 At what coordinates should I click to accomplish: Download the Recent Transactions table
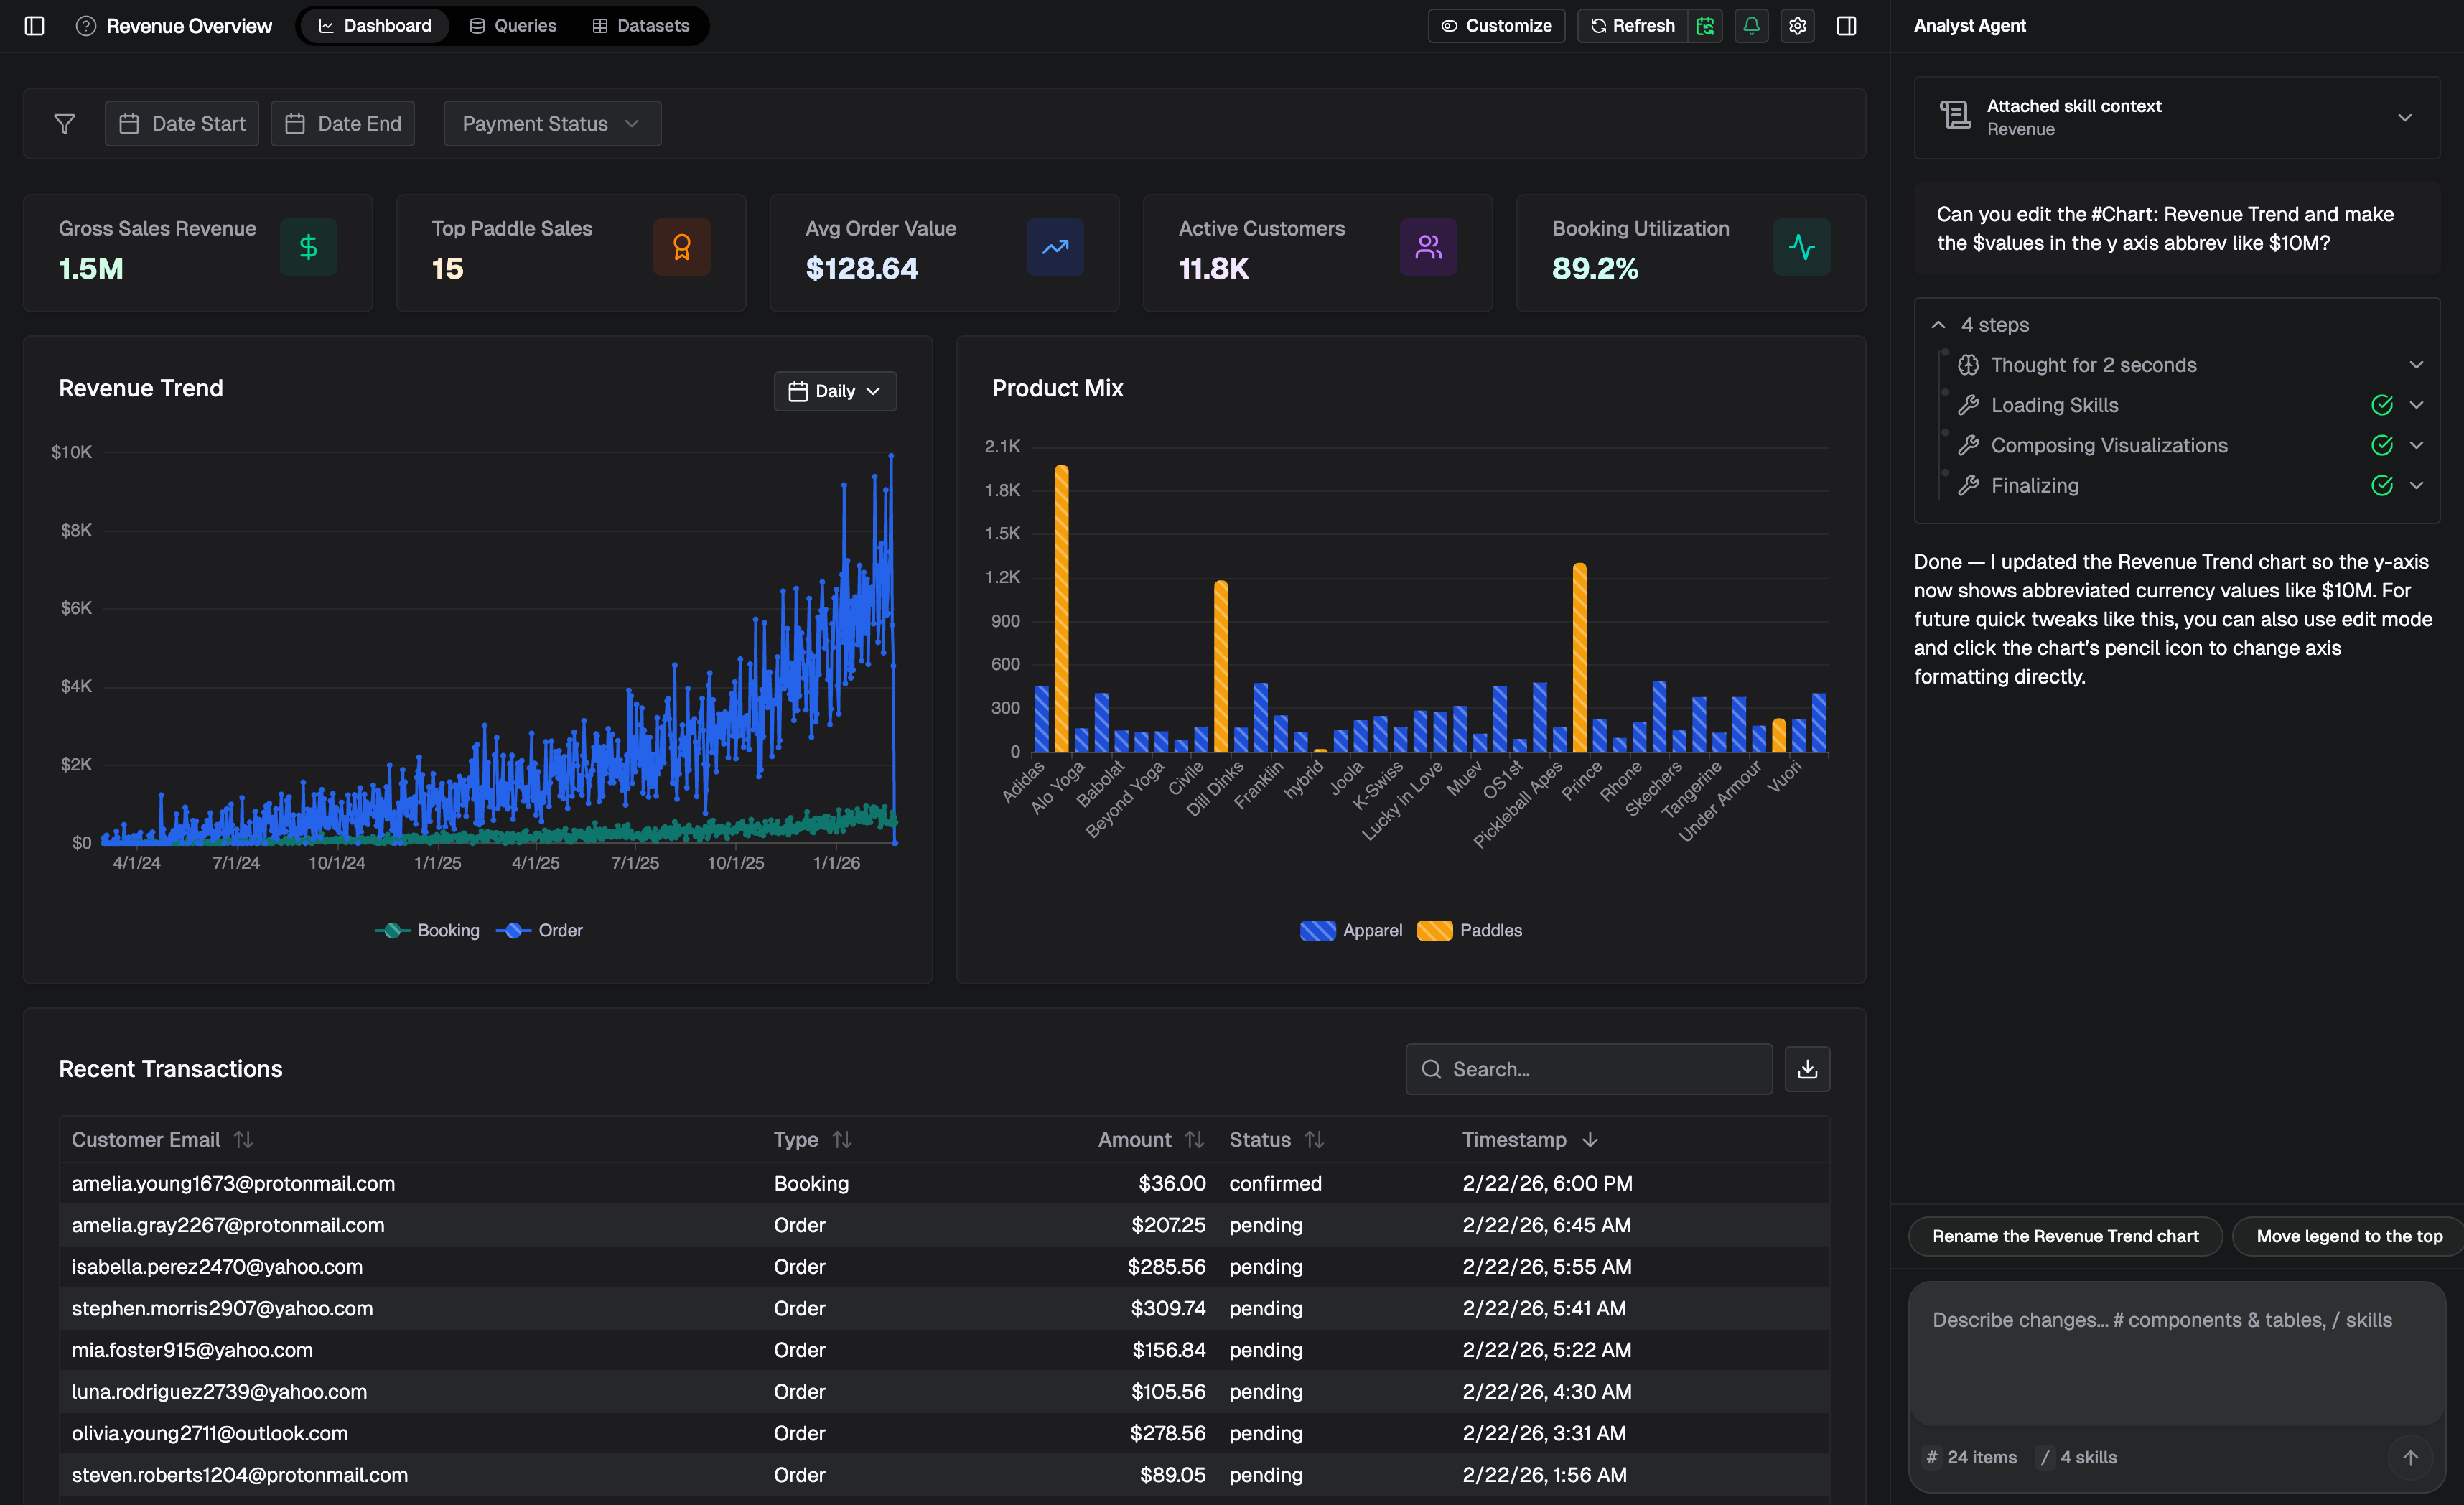[1807, 1069]
